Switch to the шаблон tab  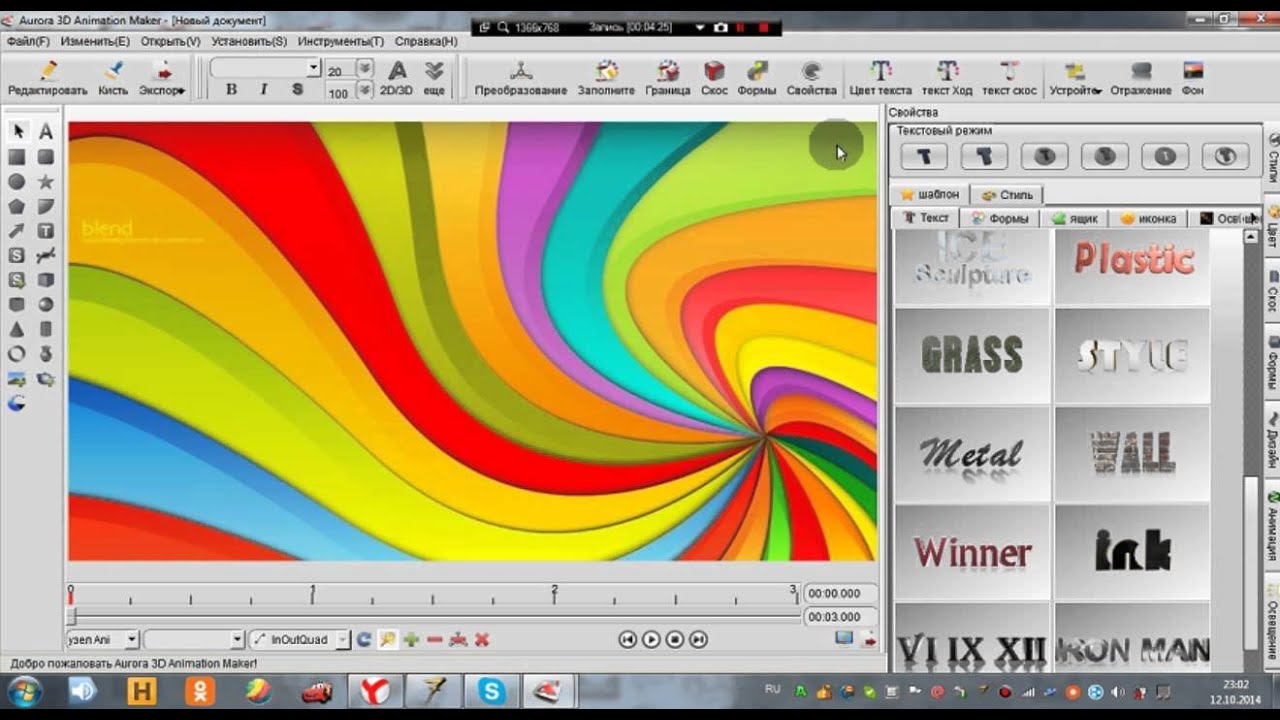[930, 194]
